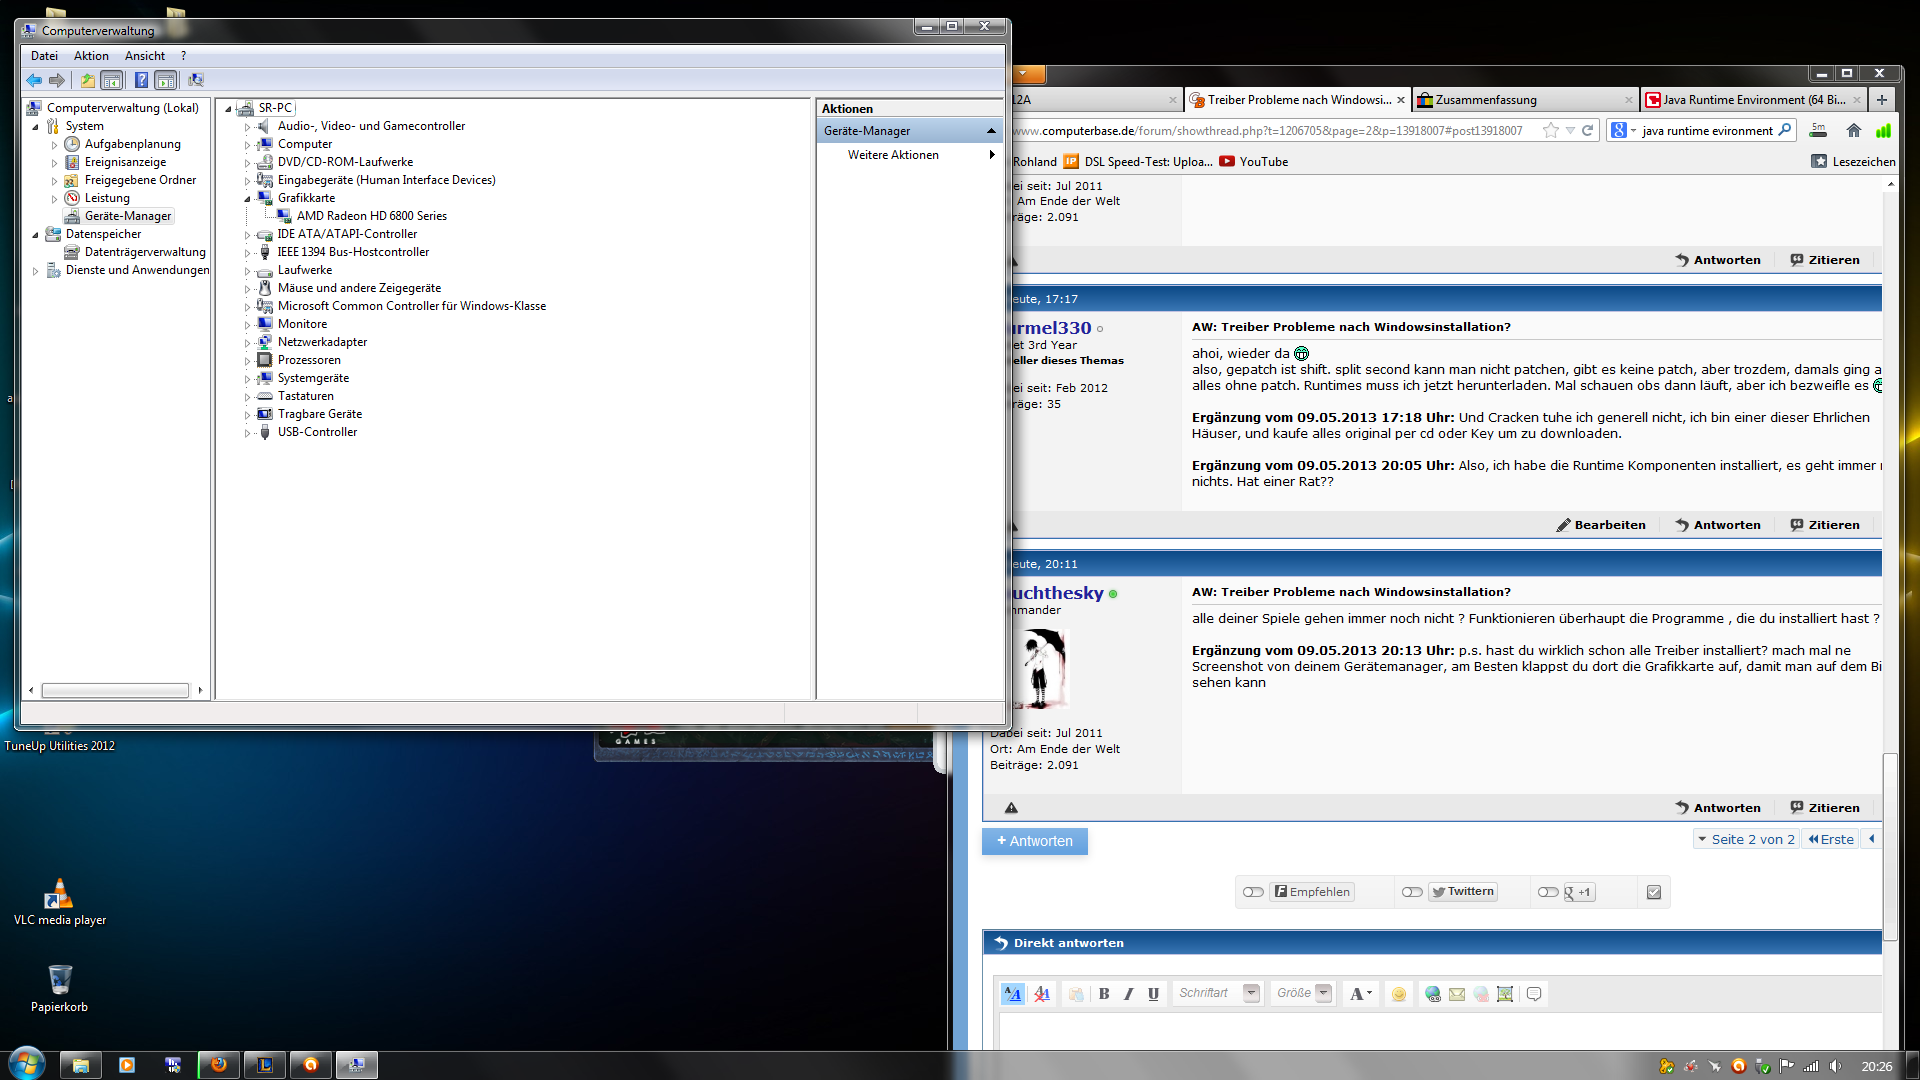Screen dimensions: 1920x1080
Task: Click the blue + Antworten button
Action: click(1035, 841)
